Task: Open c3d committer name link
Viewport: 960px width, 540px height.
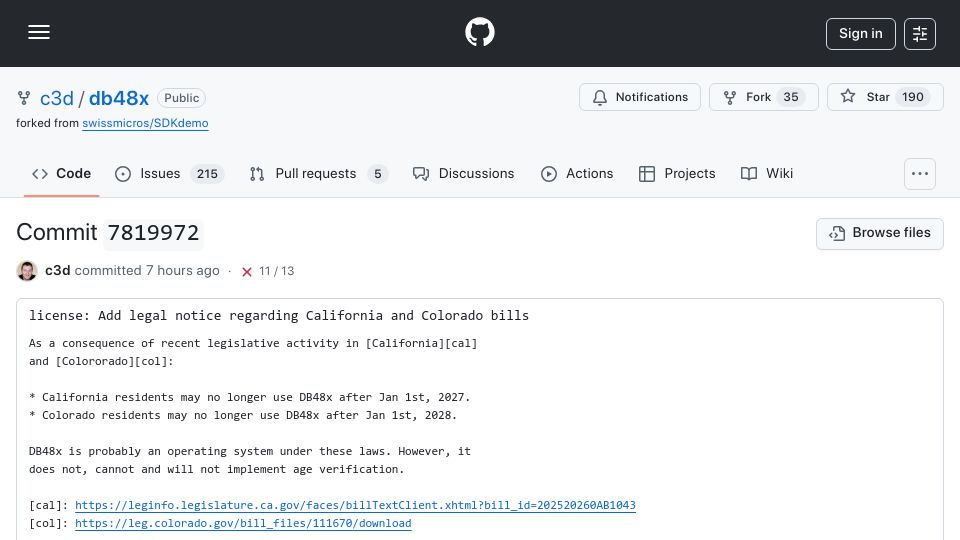Action: pos(58,271)
